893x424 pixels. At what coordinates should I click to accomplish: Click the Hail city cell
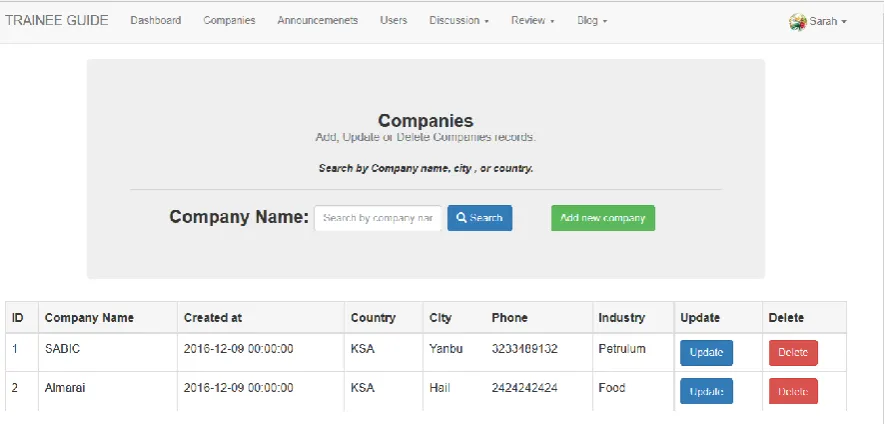coord(440,388)
